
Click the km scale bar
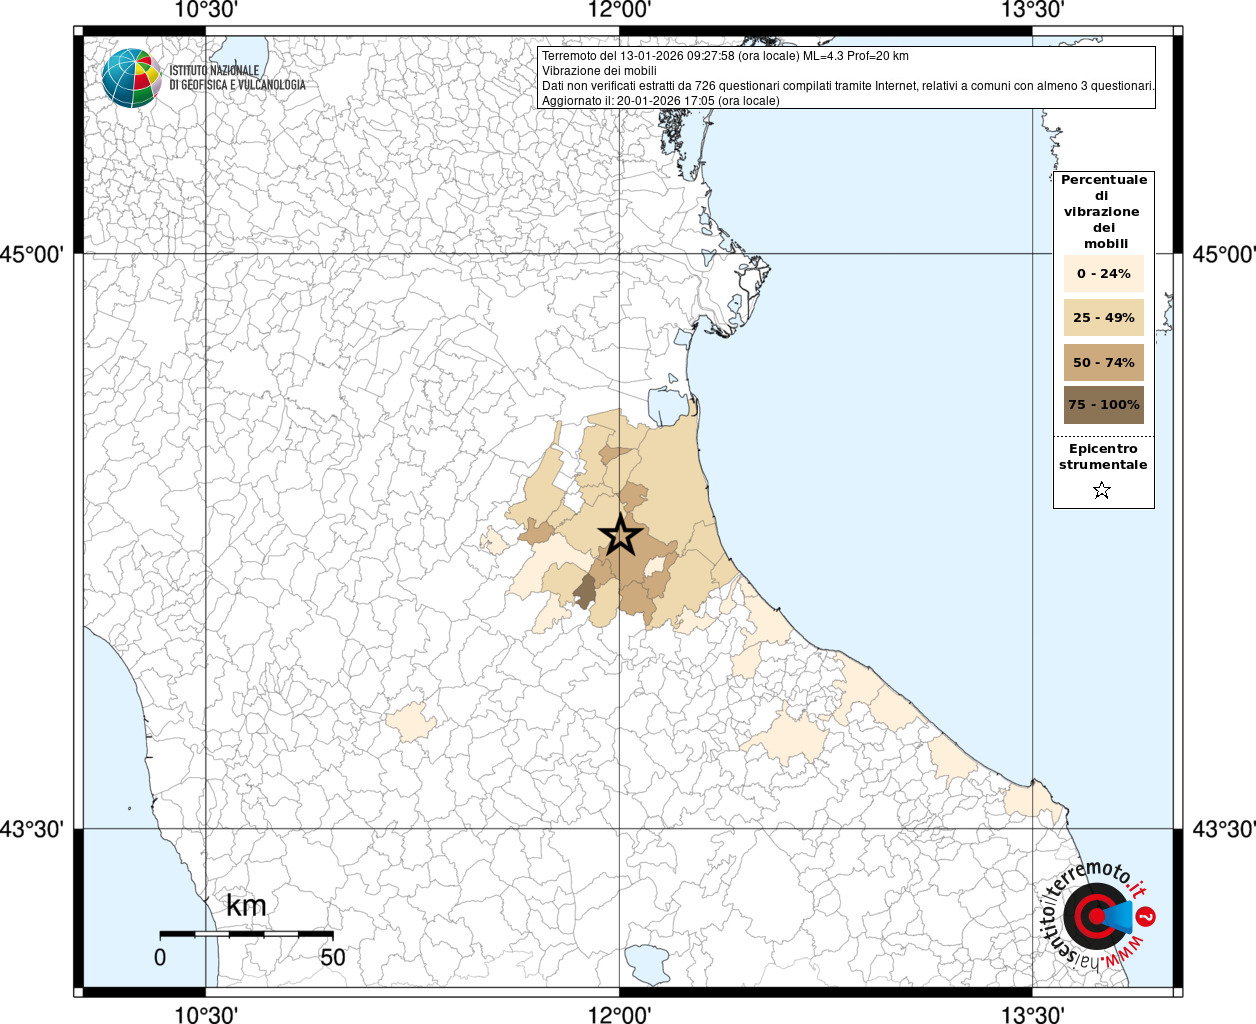coord(246,934)
